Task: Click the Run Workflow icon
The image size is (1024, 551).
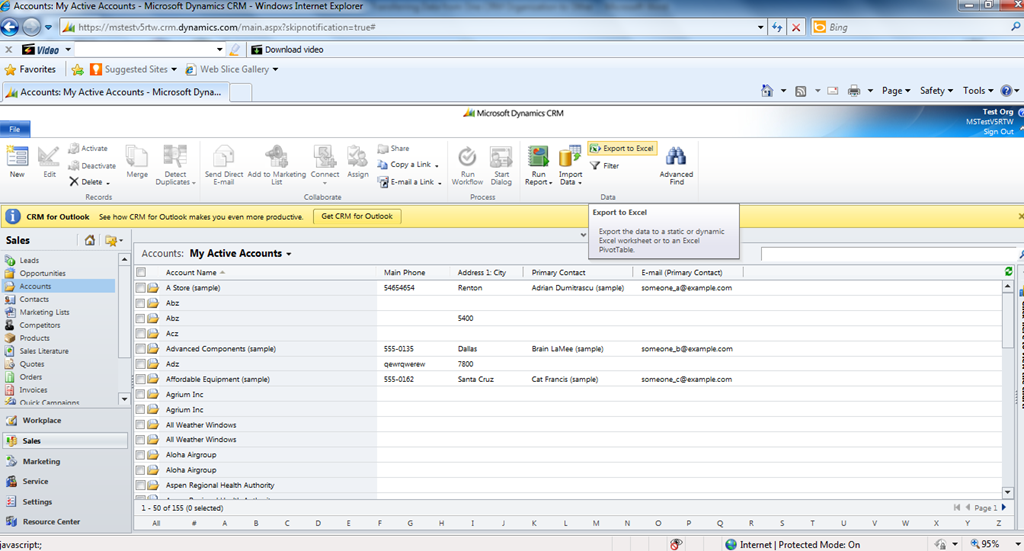Action: pos(467,157)
